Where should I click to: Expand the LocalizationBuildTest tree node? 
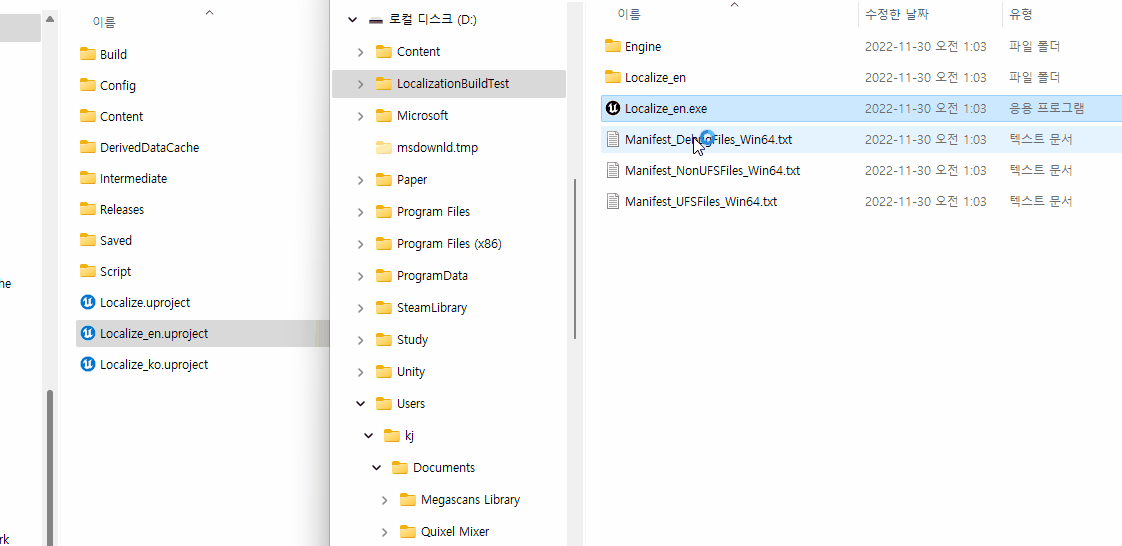pos(360,84)
